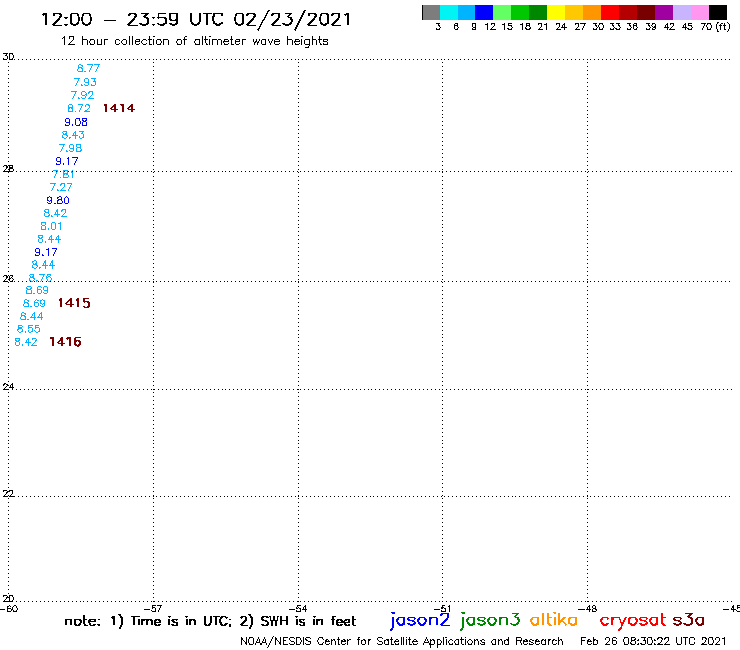The image size is (740, 650).
Task: Click the title '12:00 – 23:59 UTC 02/23/2021'
Action: pos(196,20)
